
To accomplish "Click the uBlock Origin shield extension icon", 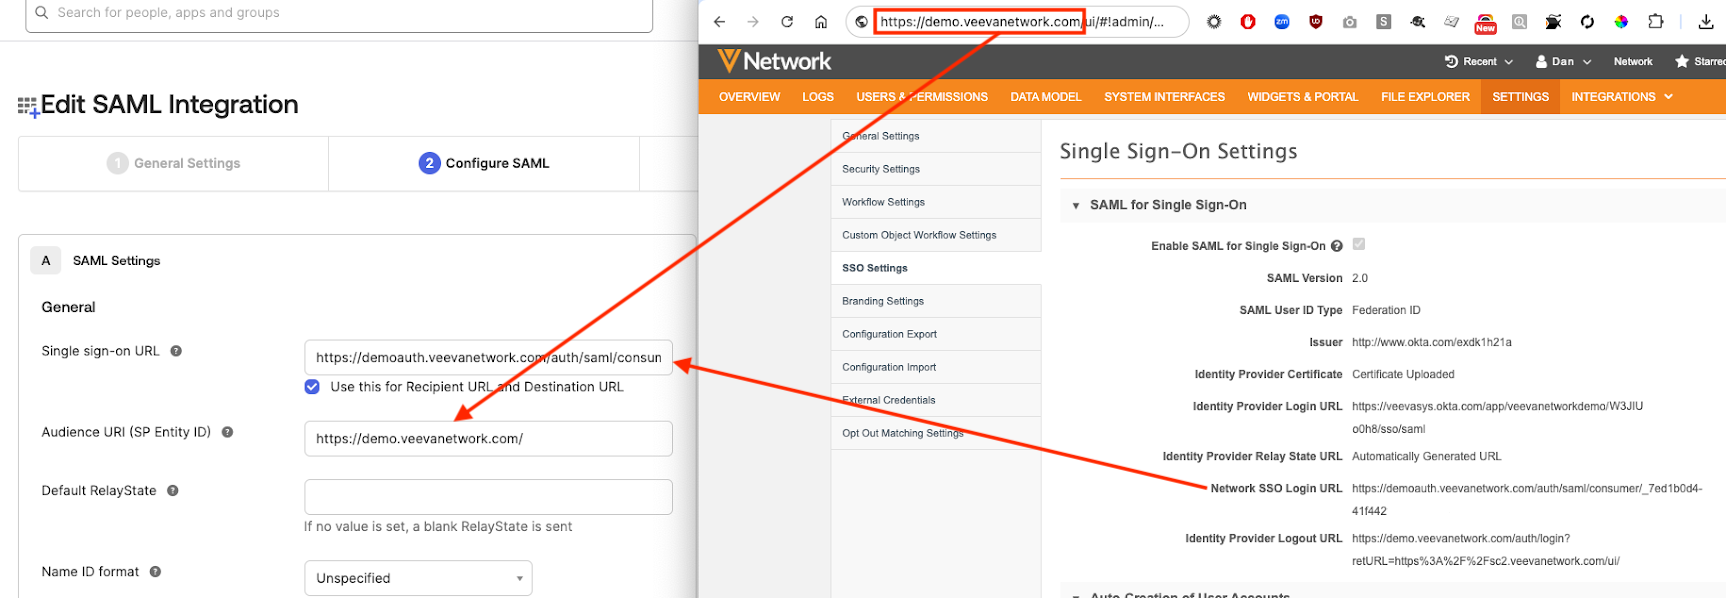I will click(1316, 22).
